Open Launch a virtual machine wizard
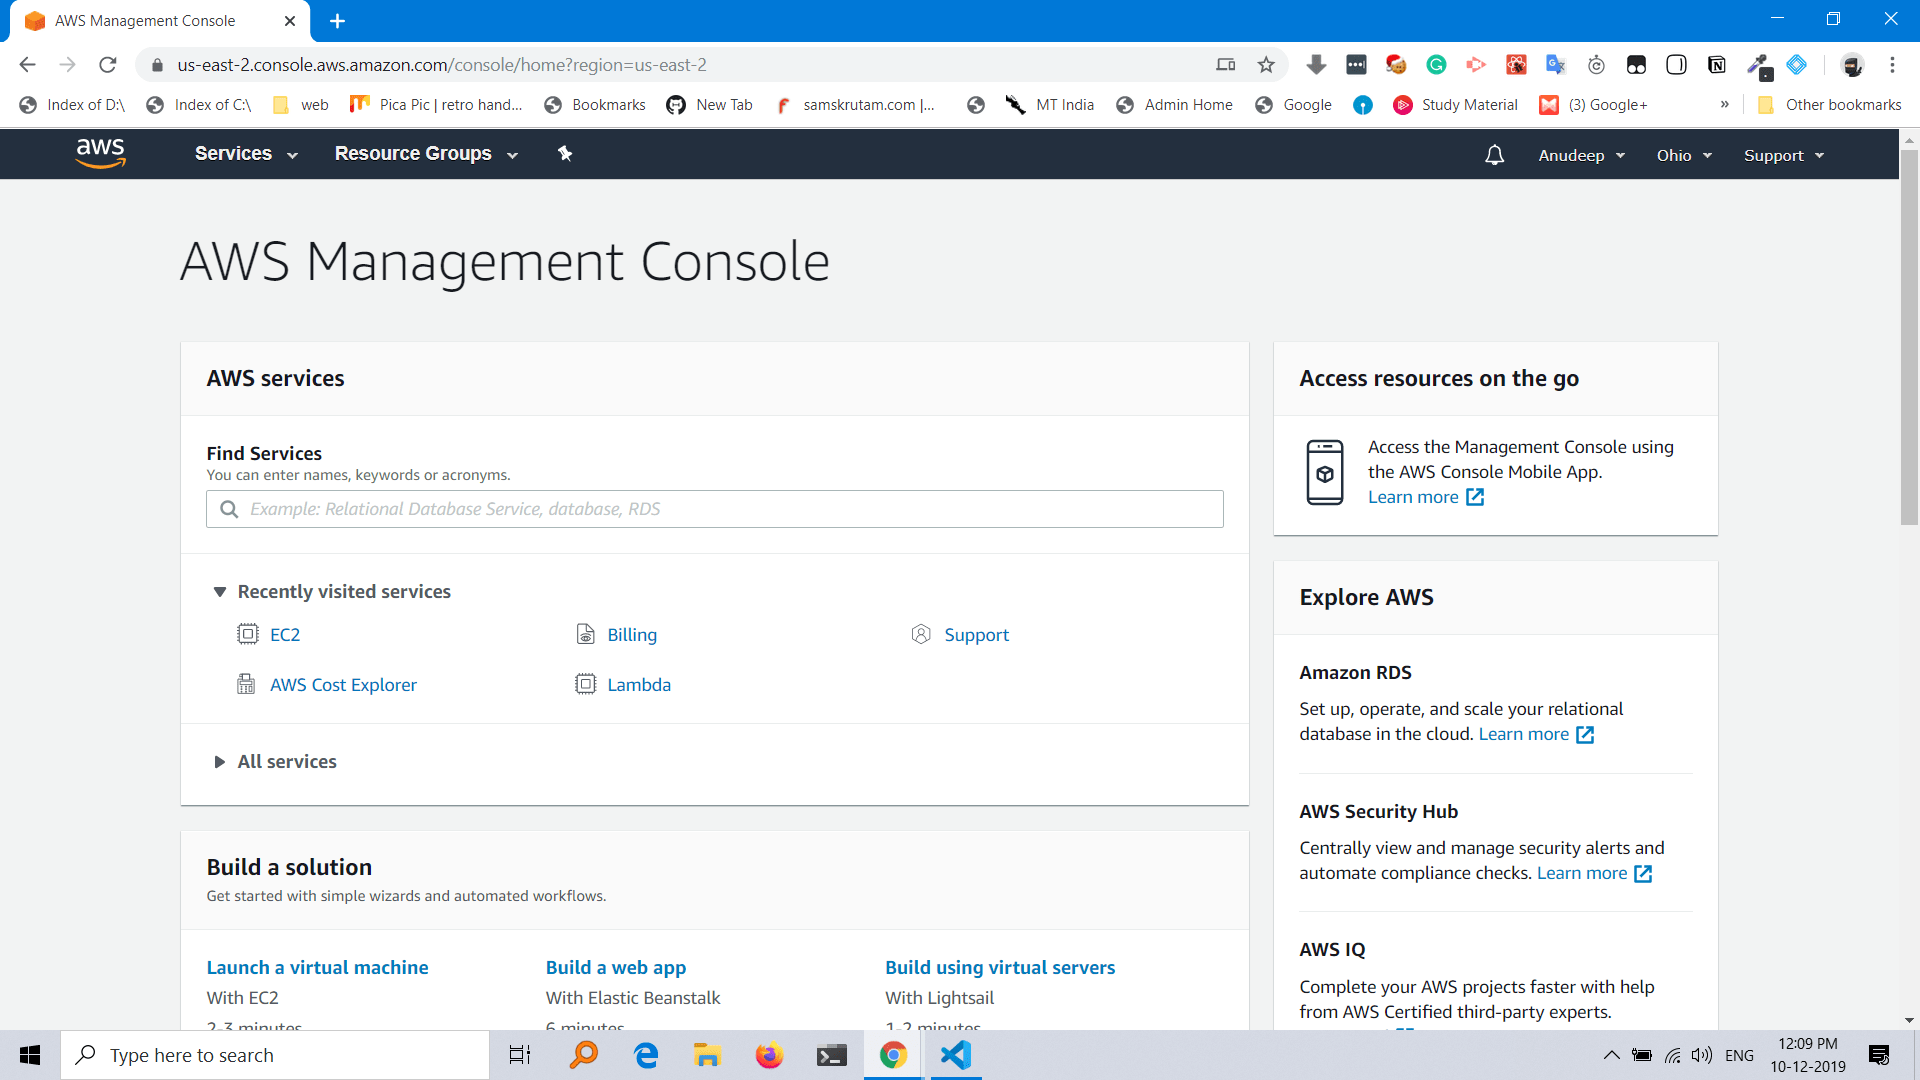 click(x=317, y=968)
